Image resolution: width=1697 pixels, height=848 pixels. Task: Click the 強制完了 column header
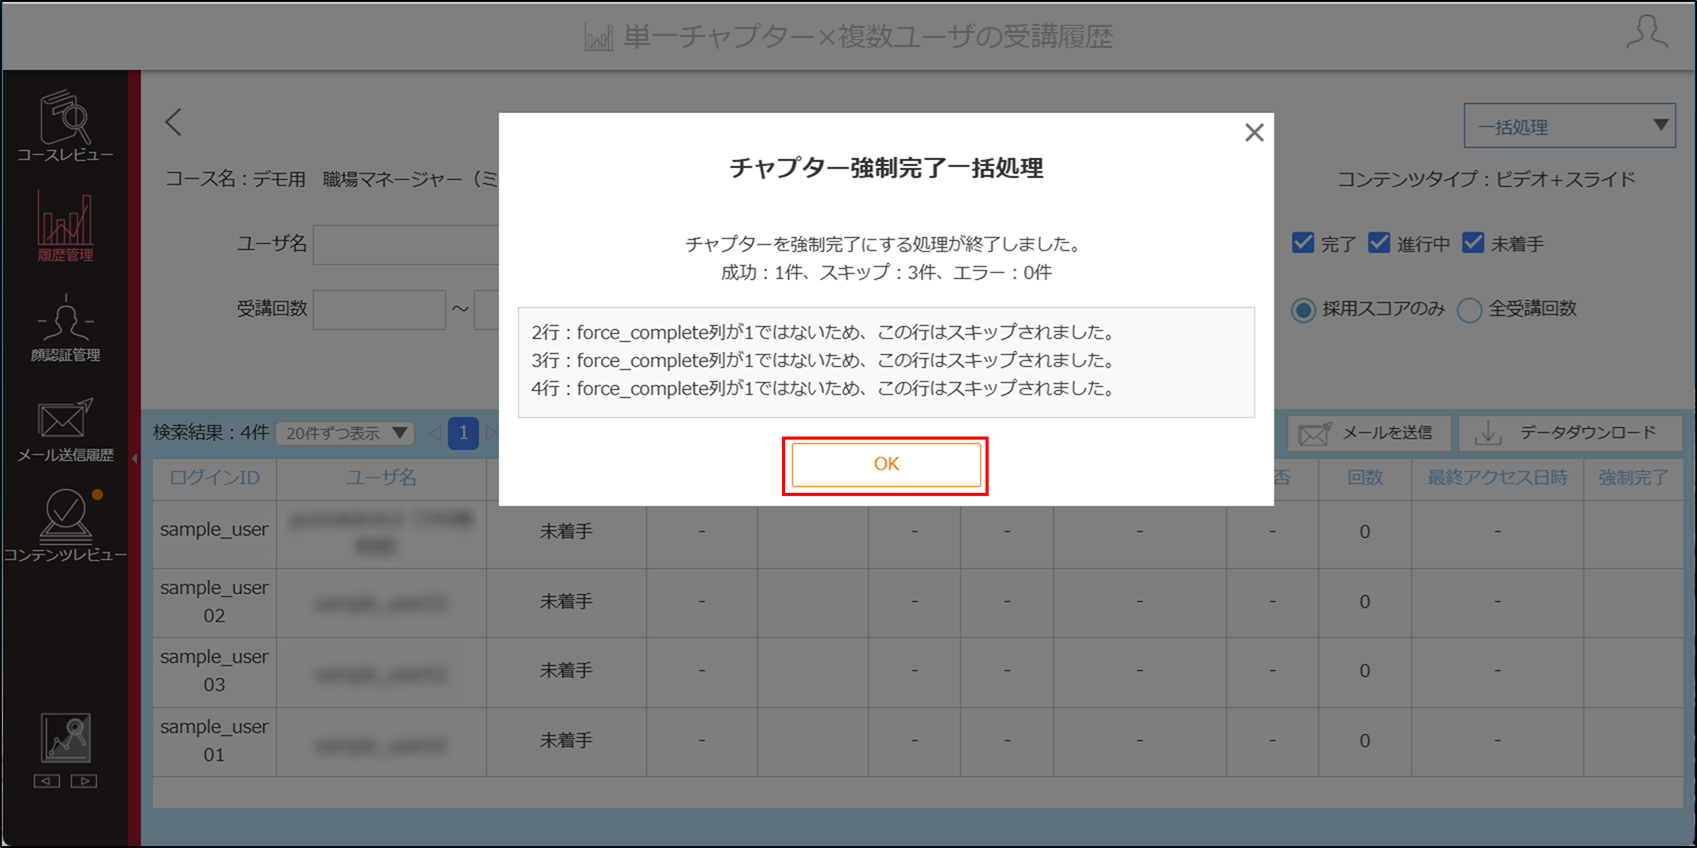1633,478
